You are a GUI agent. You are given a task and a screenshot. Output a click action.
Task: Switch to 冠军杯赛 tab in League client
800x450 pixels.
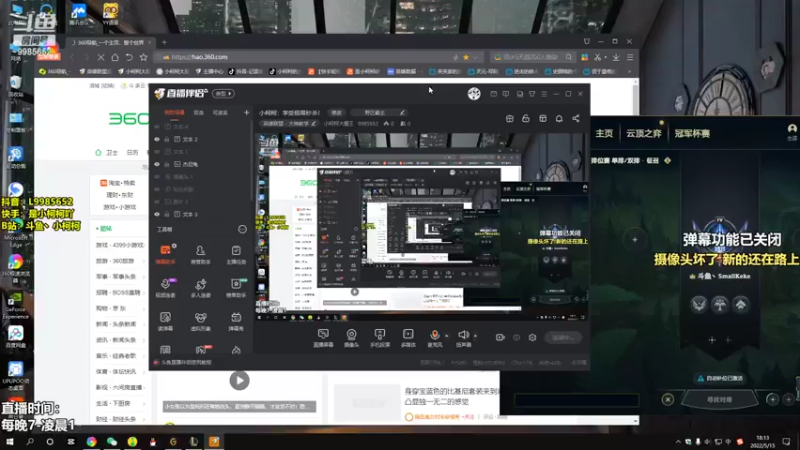point(692,134)
